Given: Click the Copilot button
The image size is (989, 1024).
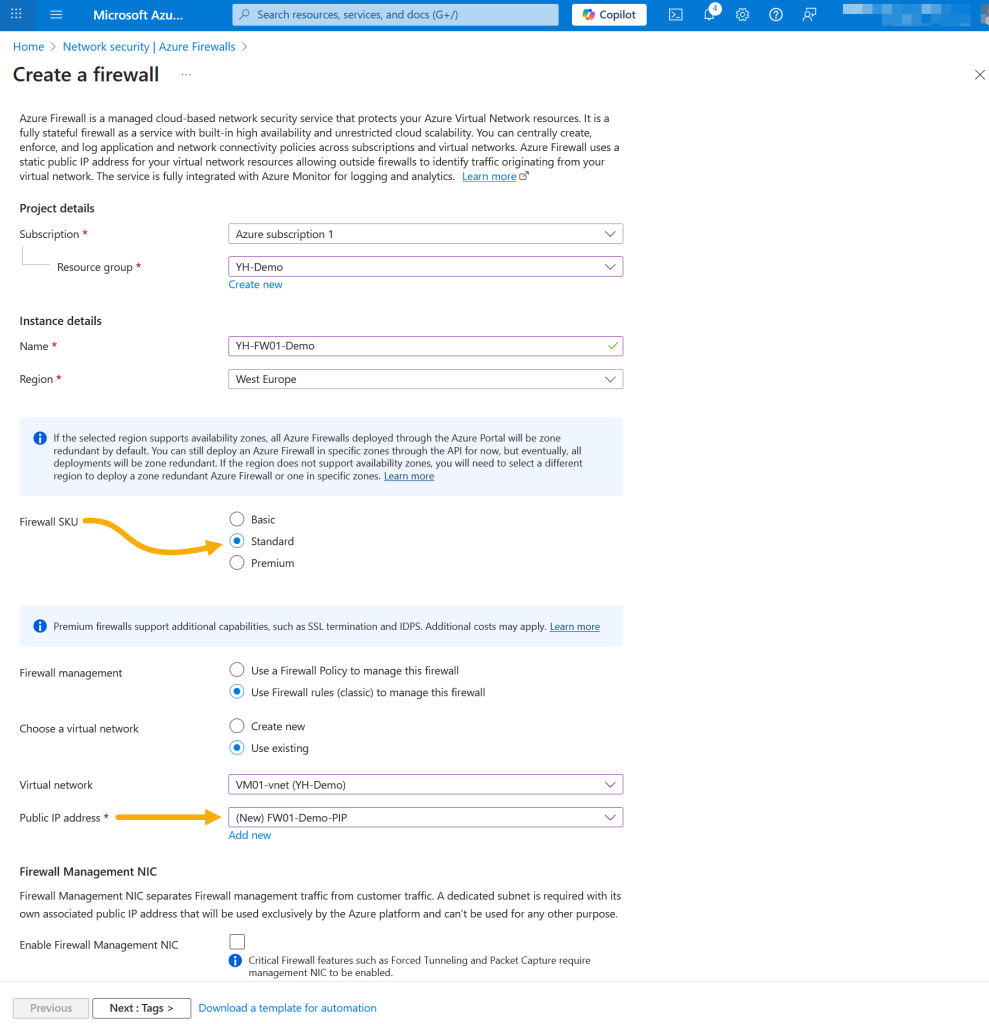Looking at the screenshot, I should point(609,14).
